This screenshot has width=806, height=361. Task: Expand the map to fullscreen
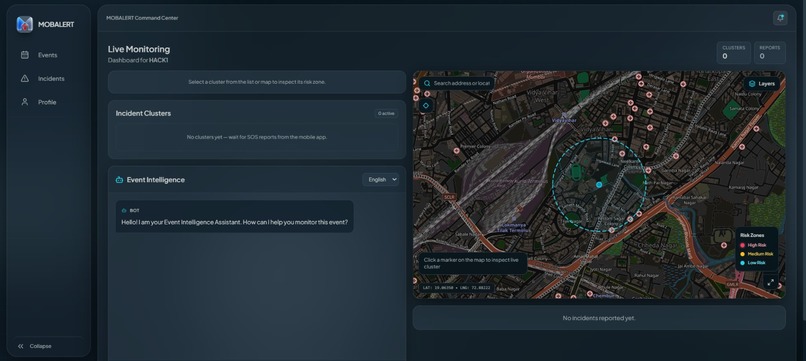pos(771,282)
